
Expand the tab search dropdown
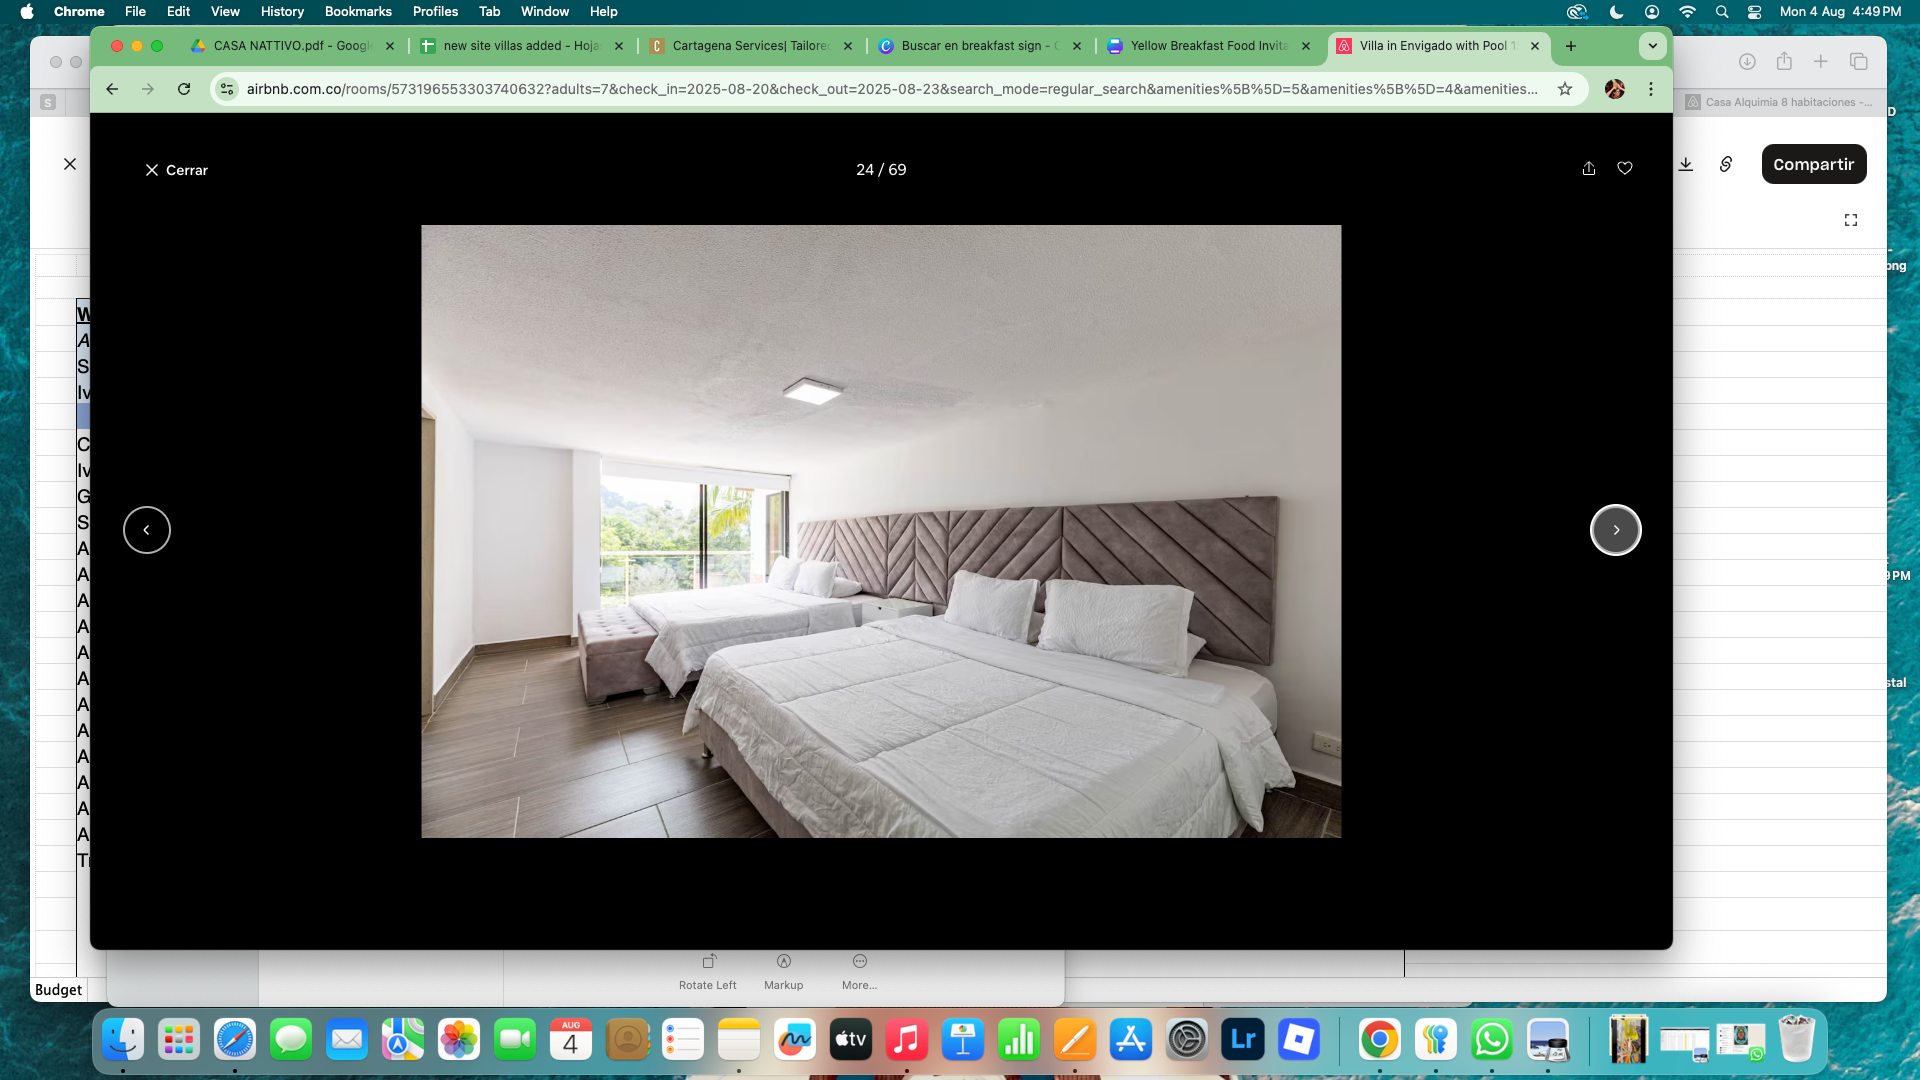1652,46
